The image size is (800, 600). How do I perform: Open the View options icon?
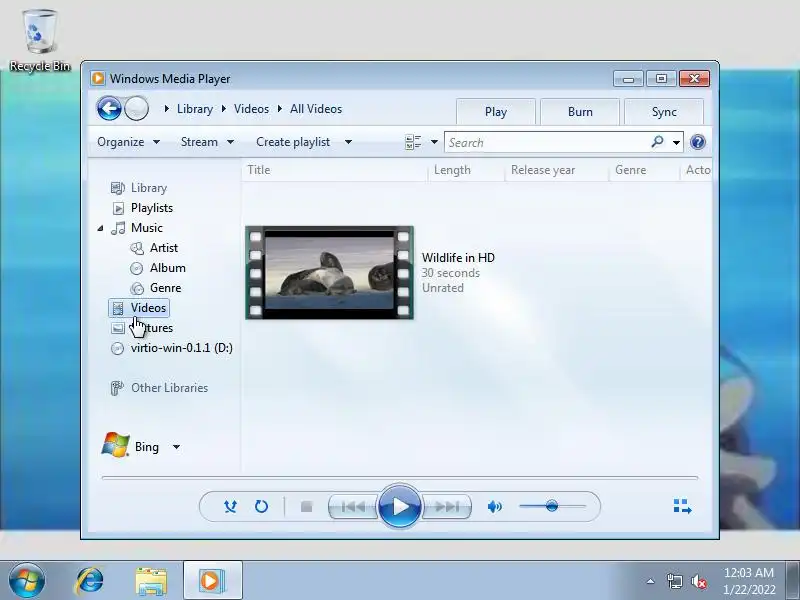(413, 142)
